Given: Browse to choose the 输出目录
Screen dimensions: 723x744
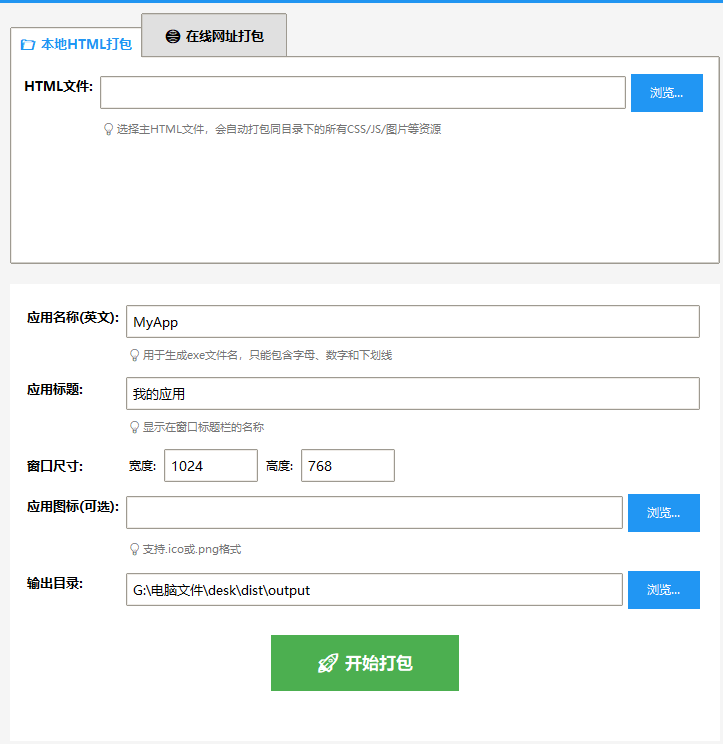Looking at the screenshot, I should coord(663,590).
